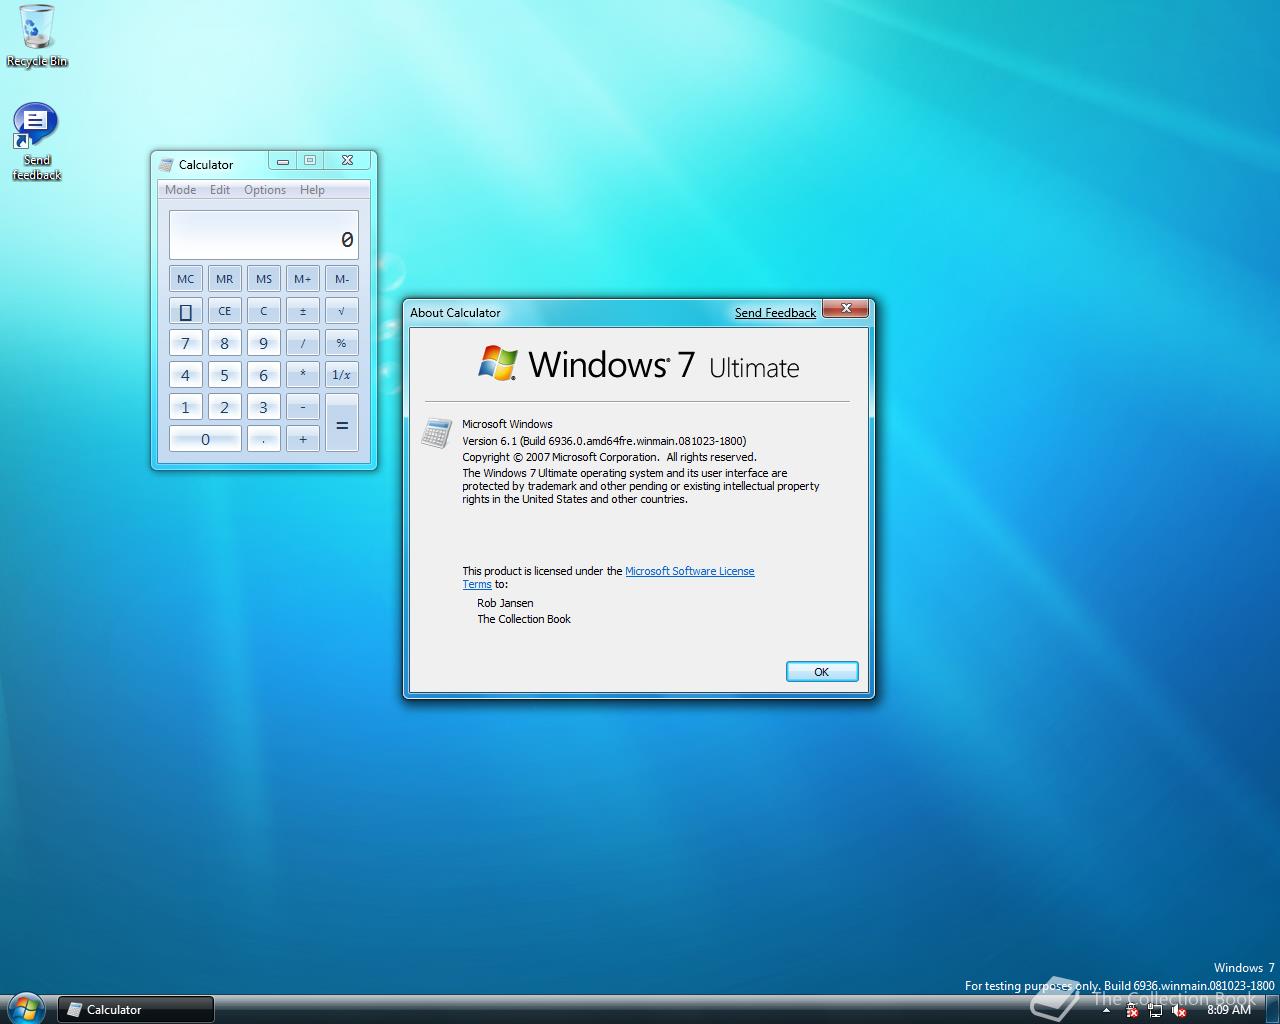Image resolution: width=1280 pixels, height=1024 pixels.
Task: Open the Recycle Bin desktop icon
Action: (x=37, y=37)
